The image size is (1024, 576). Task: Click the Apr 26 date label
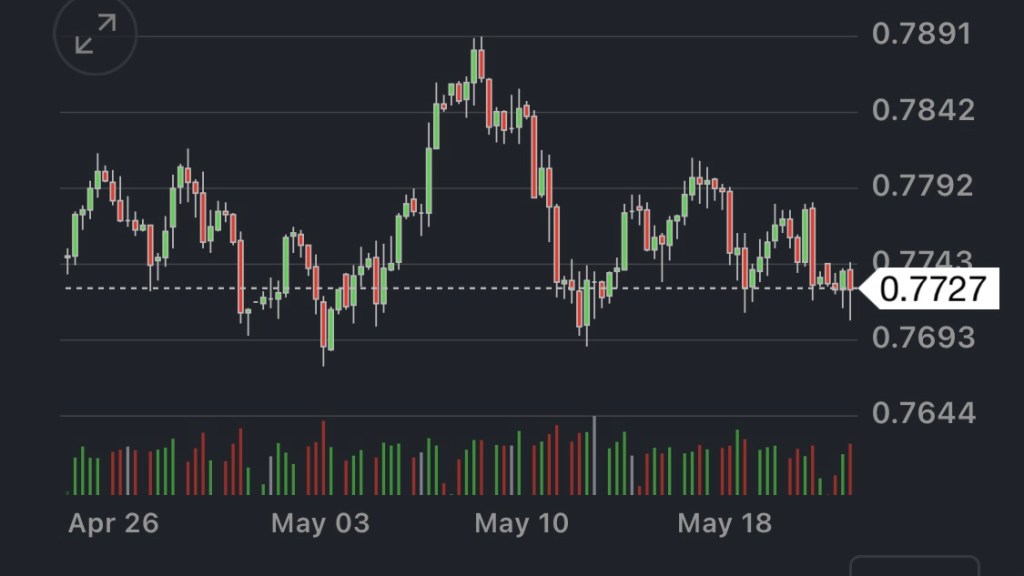(113, 523)
